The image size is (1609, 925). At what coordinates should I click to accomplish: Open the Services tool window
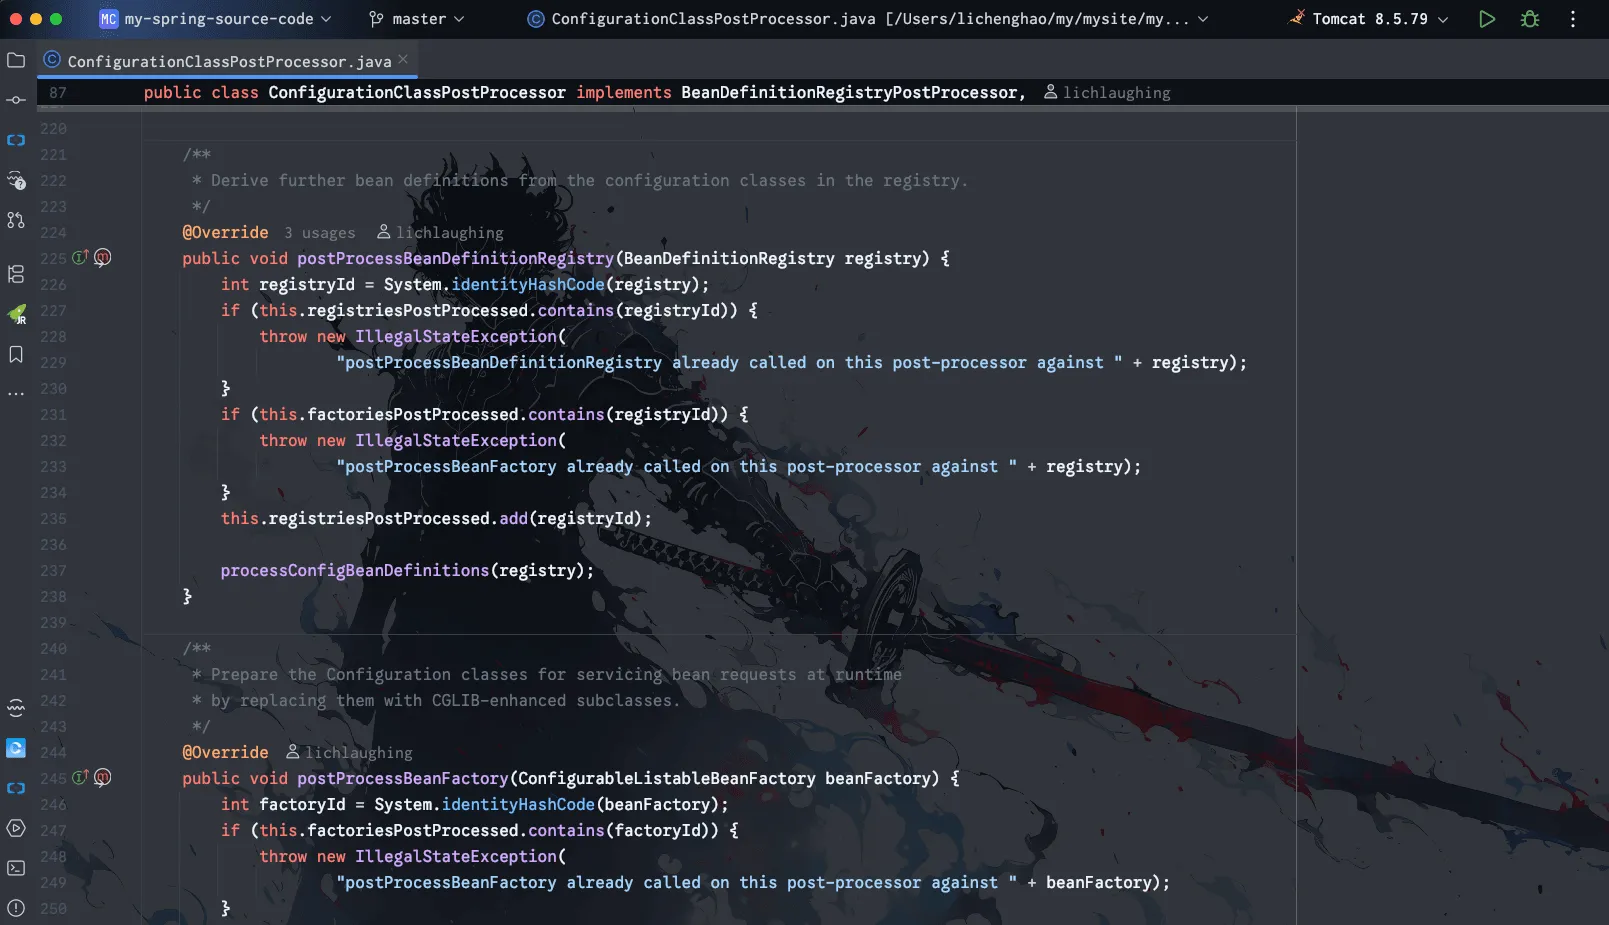tap(16, 828)
